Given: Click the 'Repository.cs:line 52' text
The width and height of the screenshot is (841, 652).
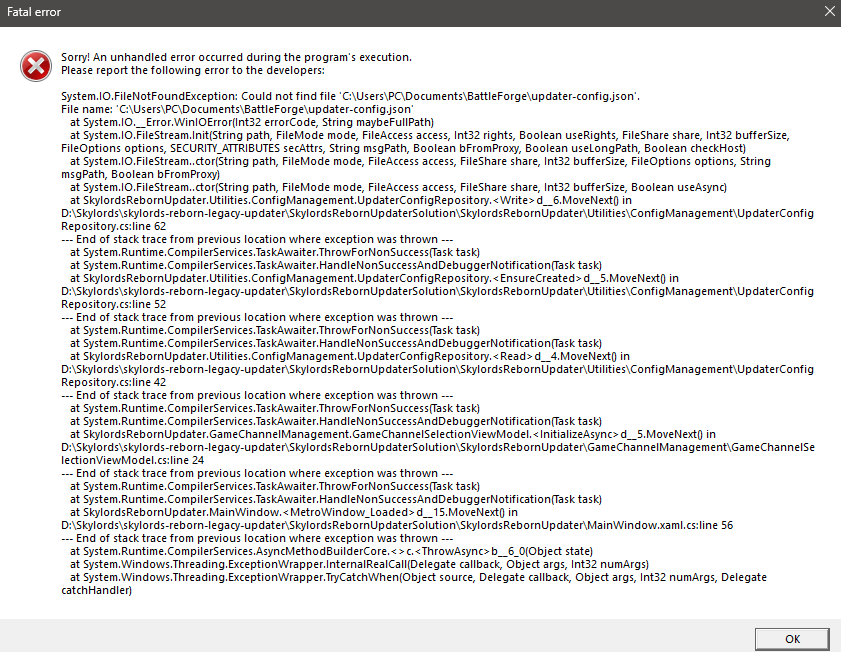Looking at the screenshot, I should (113, 304).
